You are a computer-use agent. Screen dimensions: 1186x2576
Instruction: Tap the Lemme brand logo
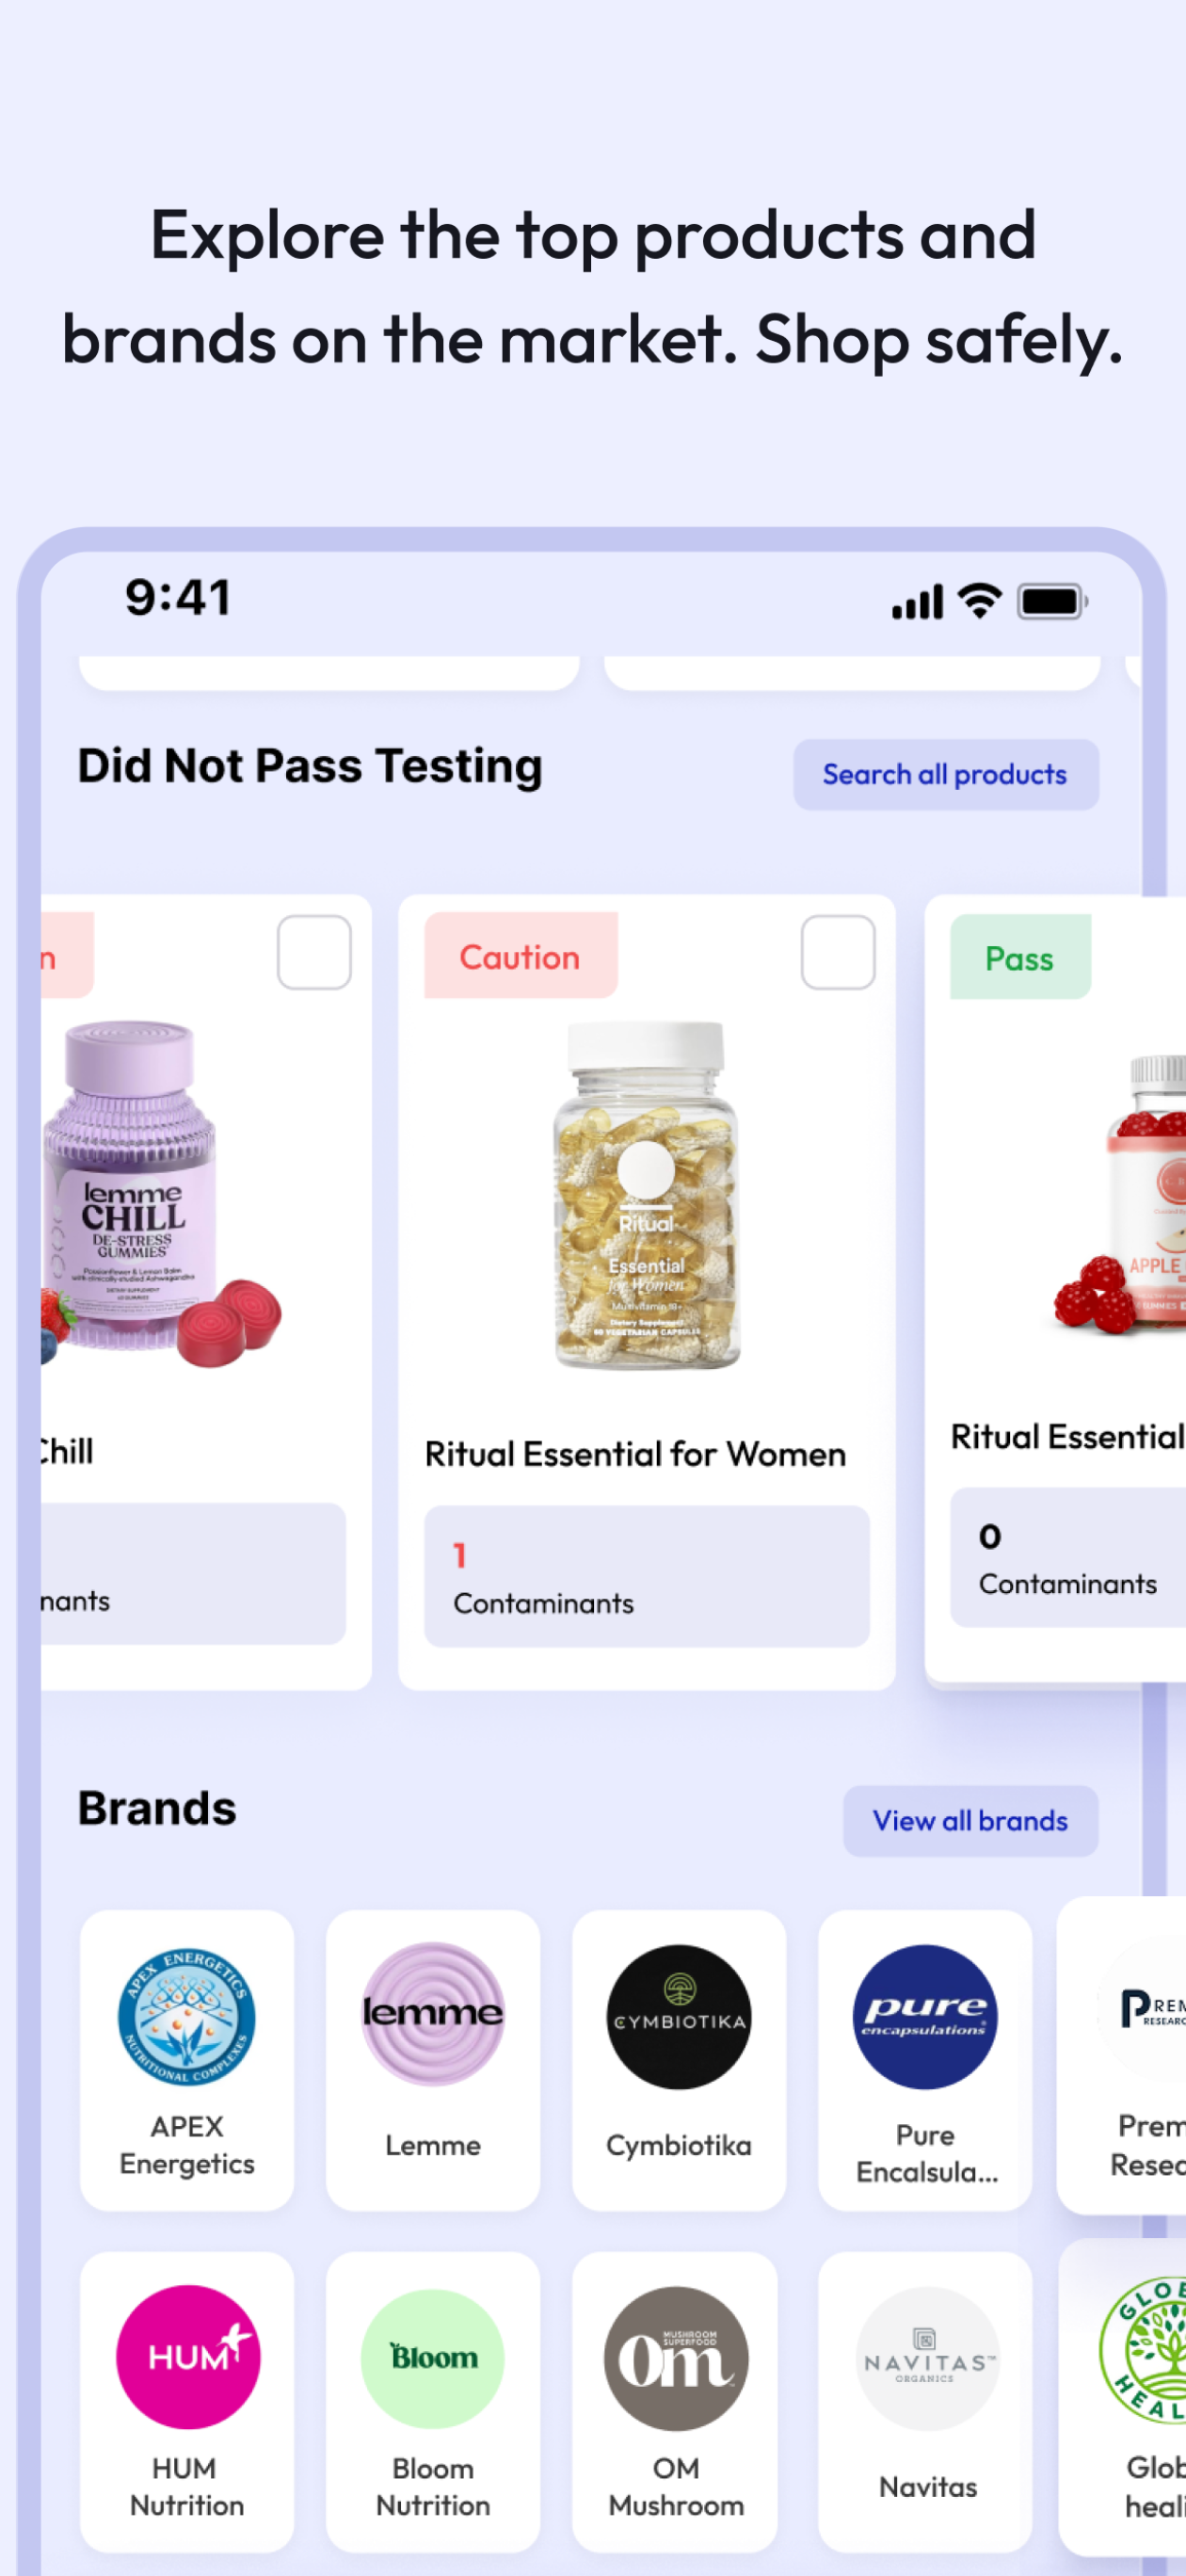(x=433, y=2014)
